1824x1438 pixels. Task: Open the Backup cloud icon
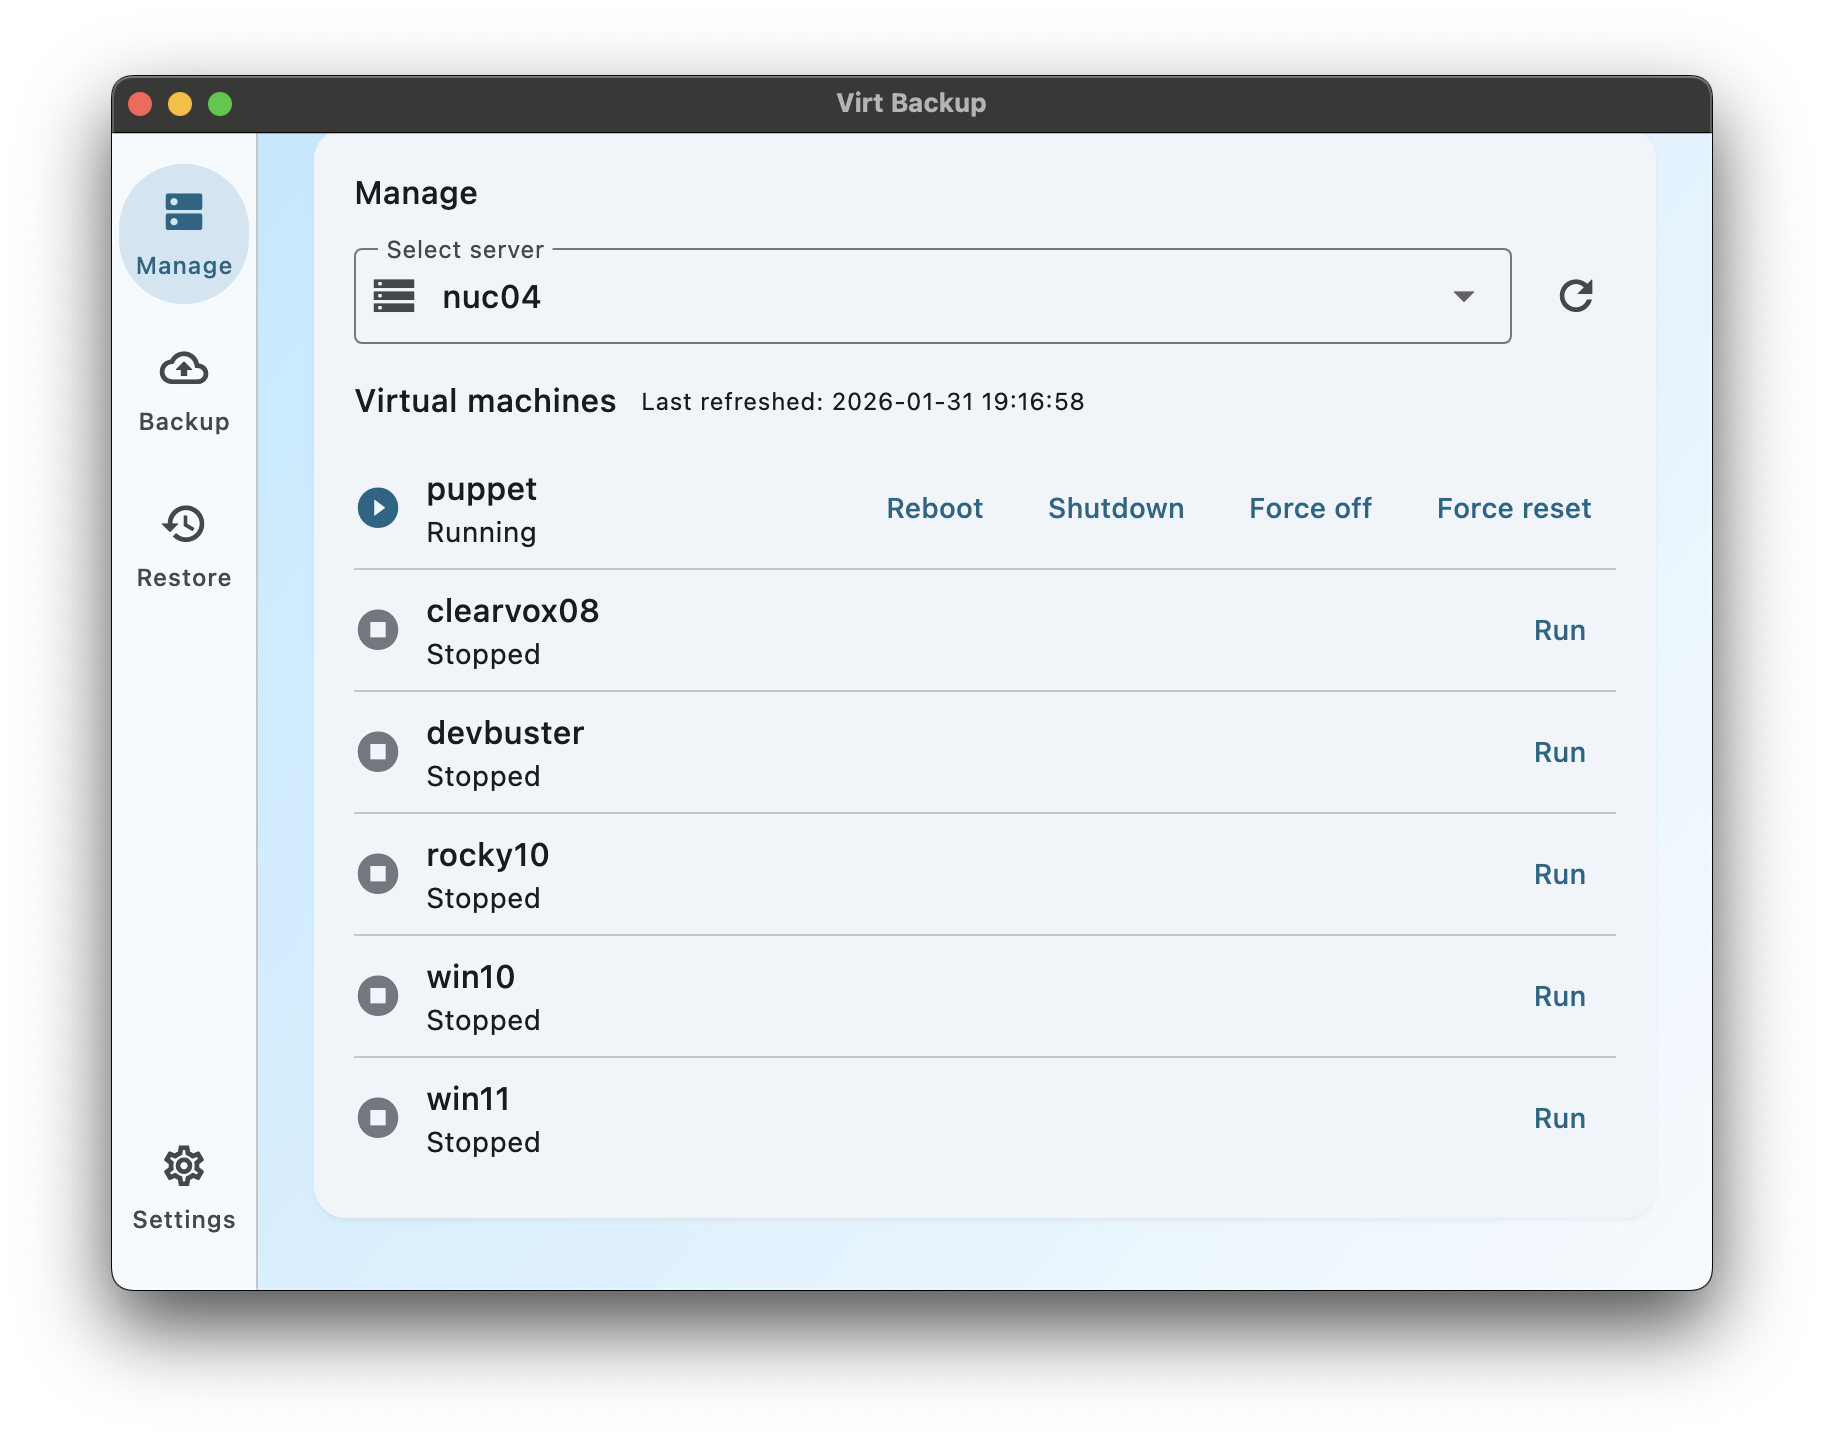183,369
